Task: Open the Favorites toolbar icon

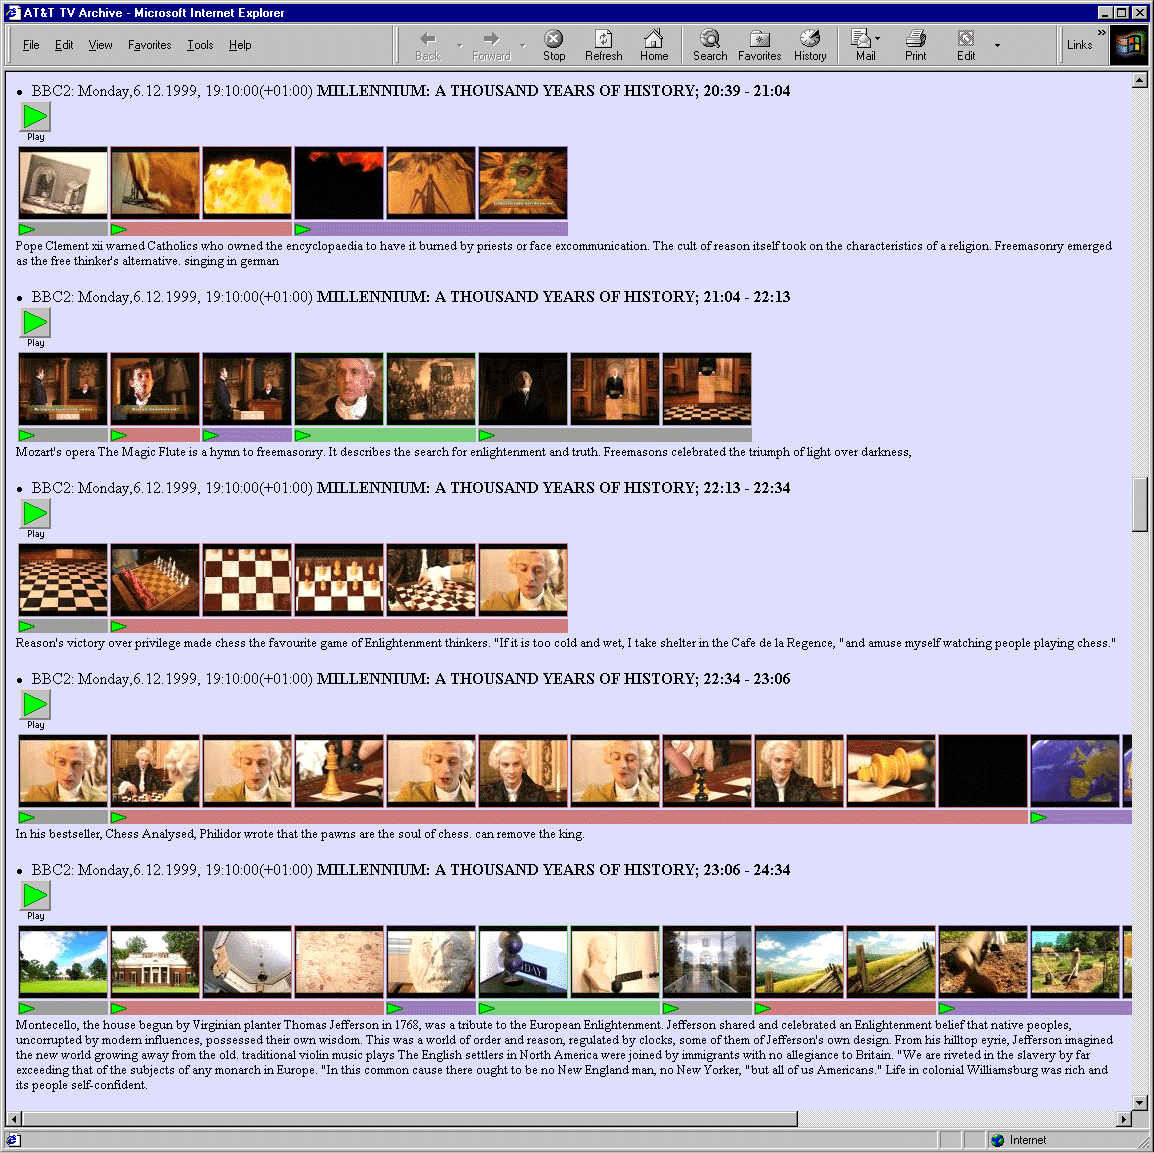Action: point(759,44)
